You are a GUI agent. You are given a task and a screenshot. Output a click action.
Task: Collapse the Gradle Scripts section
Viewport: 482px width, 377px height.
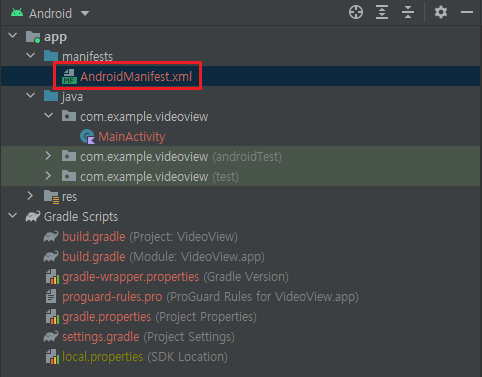pyautogui.click(x=12, y=215)
